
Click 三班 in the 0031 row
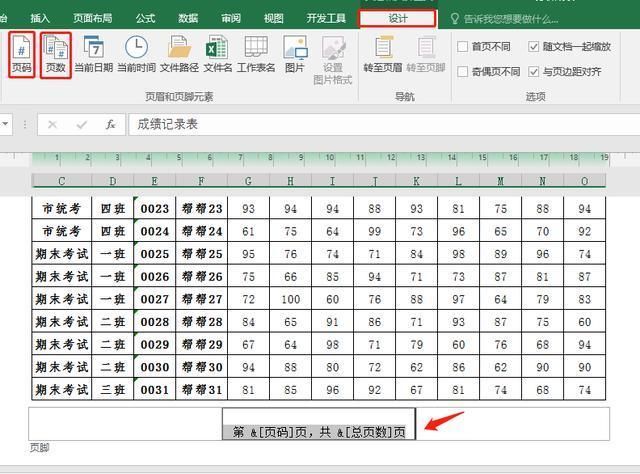113,390
